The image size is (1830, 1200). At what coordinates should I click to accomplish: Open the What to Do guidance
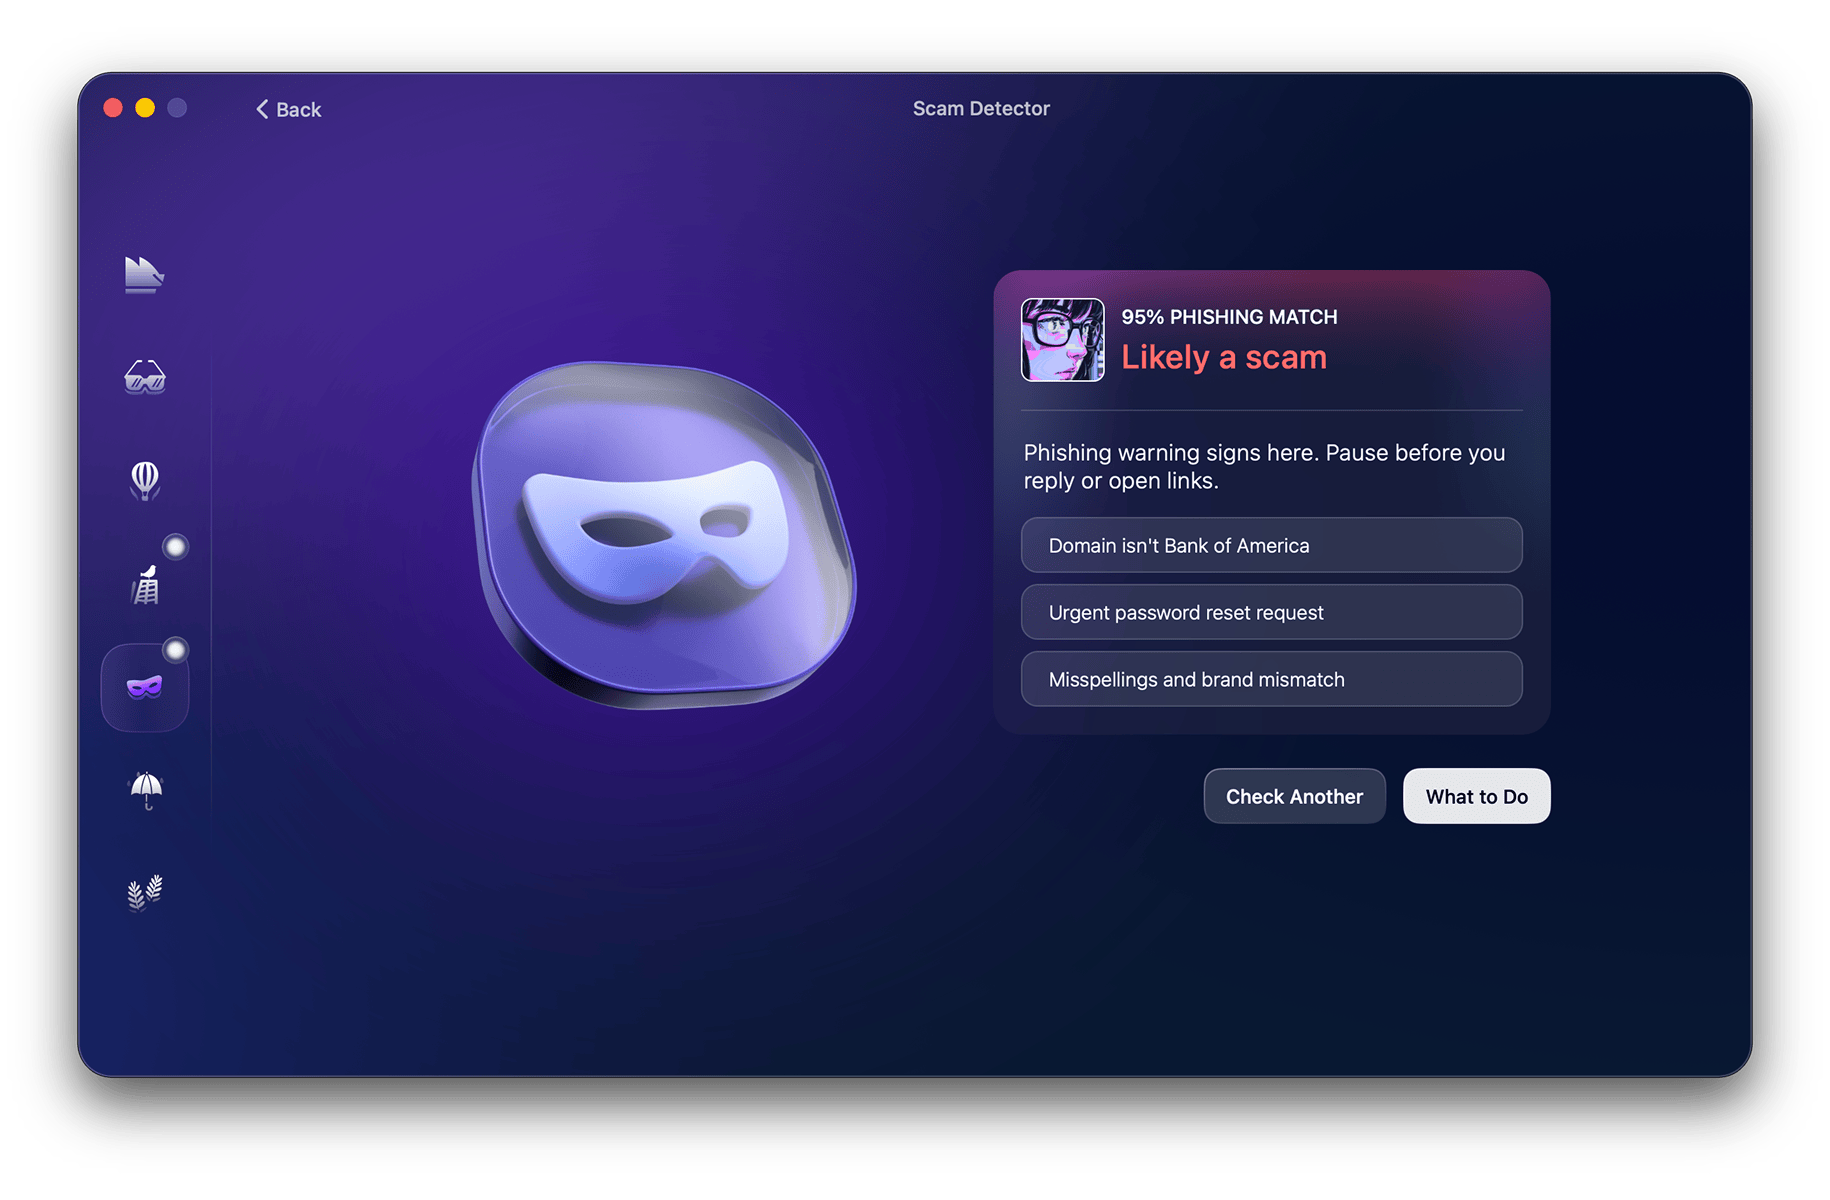(x=1476, y=796)
